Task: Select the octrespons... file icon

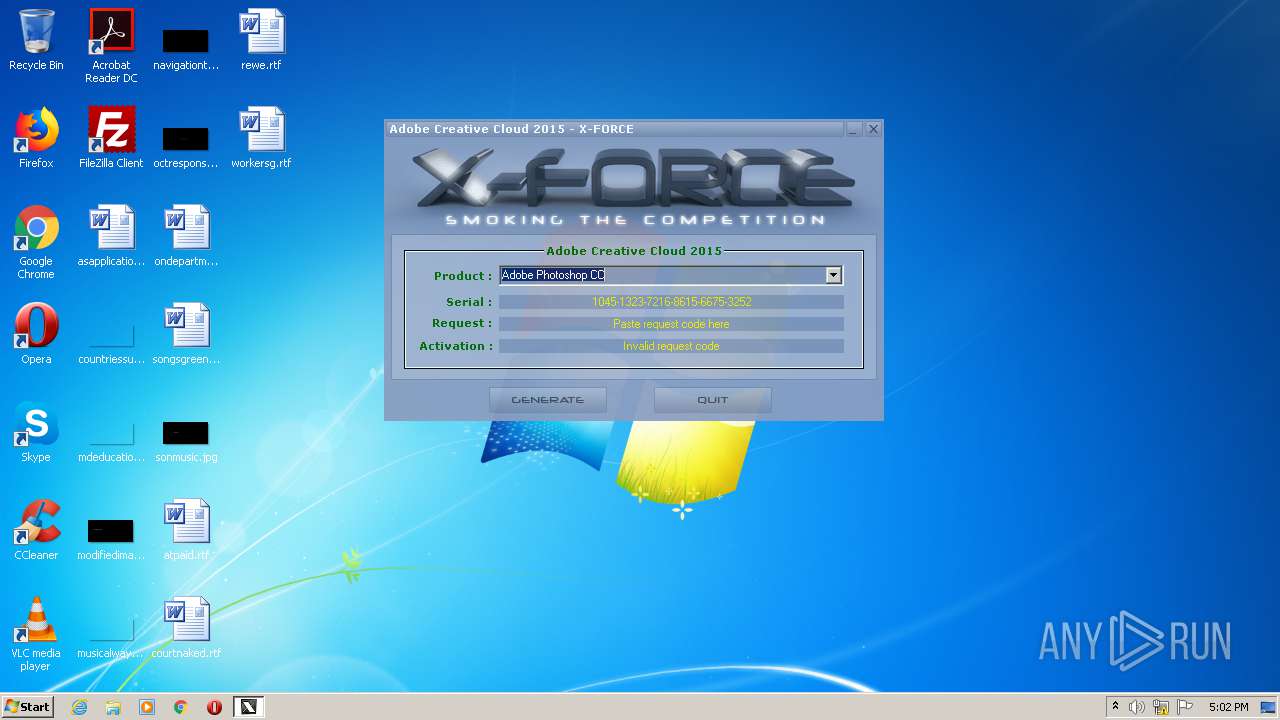Action: coord(186,147)
